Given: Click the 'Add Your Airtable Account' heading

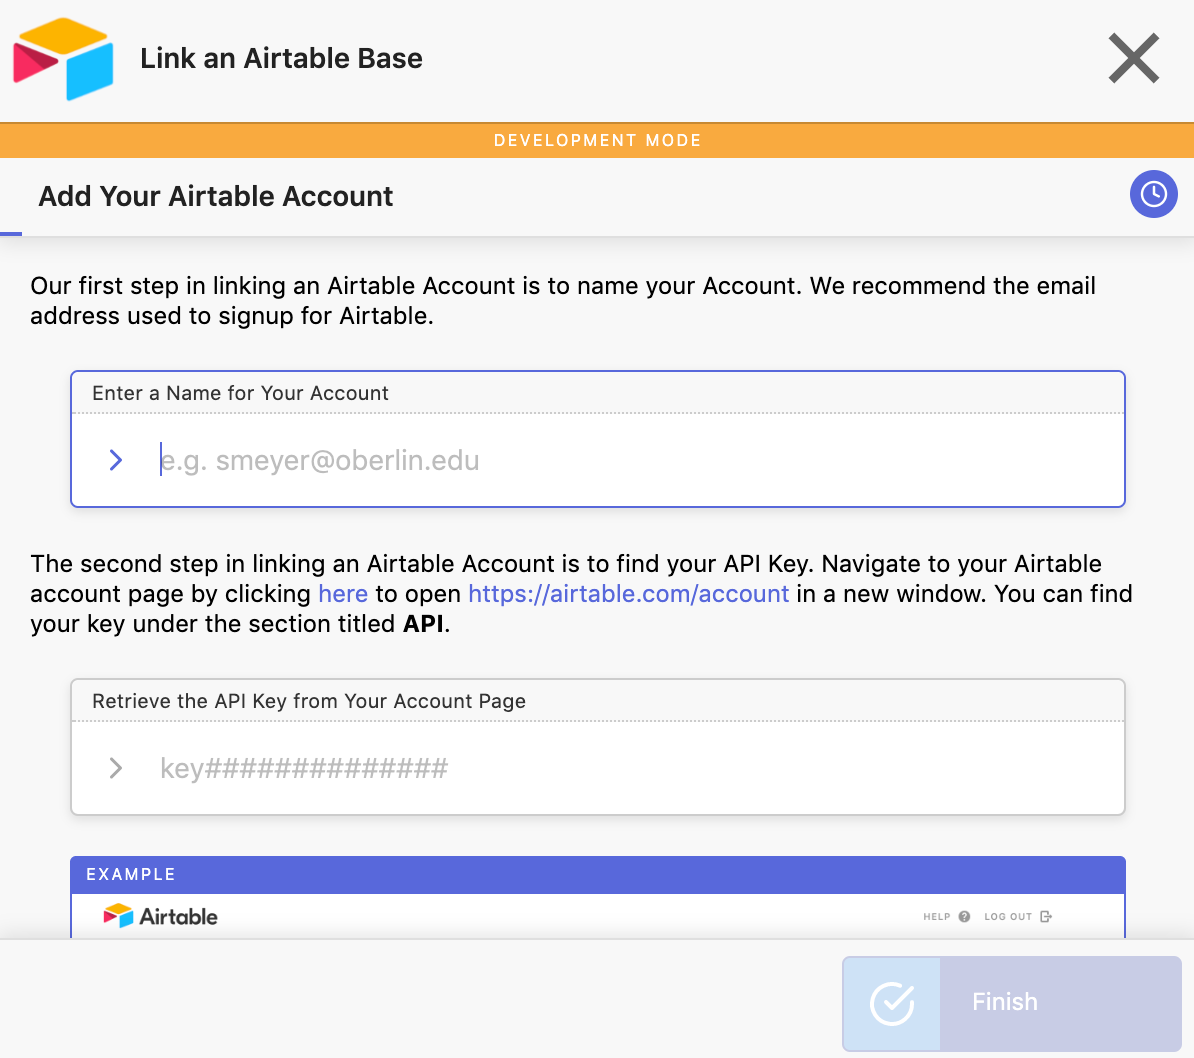Looking at the screenshot, I should click(x=215, y=197).
